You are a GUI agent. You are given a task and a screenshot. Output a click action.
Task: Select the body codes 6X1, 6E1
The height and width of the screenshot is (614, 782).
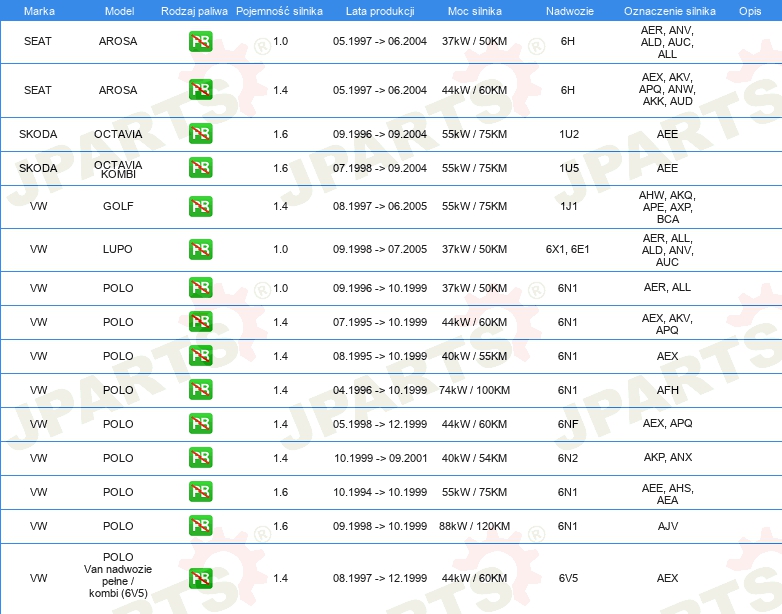(x=568, y=249)
